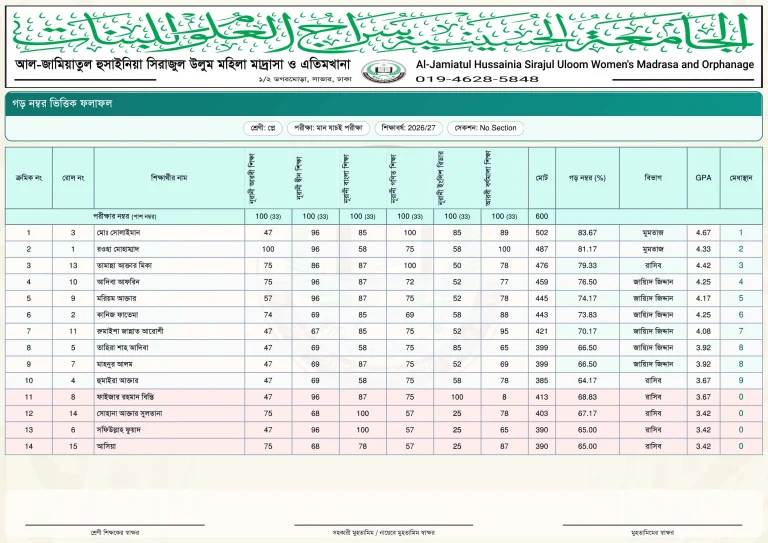Click the student name 'কানিজ ফাতেমা'
This screenshot has width=768, height=543.
[118, 315]
